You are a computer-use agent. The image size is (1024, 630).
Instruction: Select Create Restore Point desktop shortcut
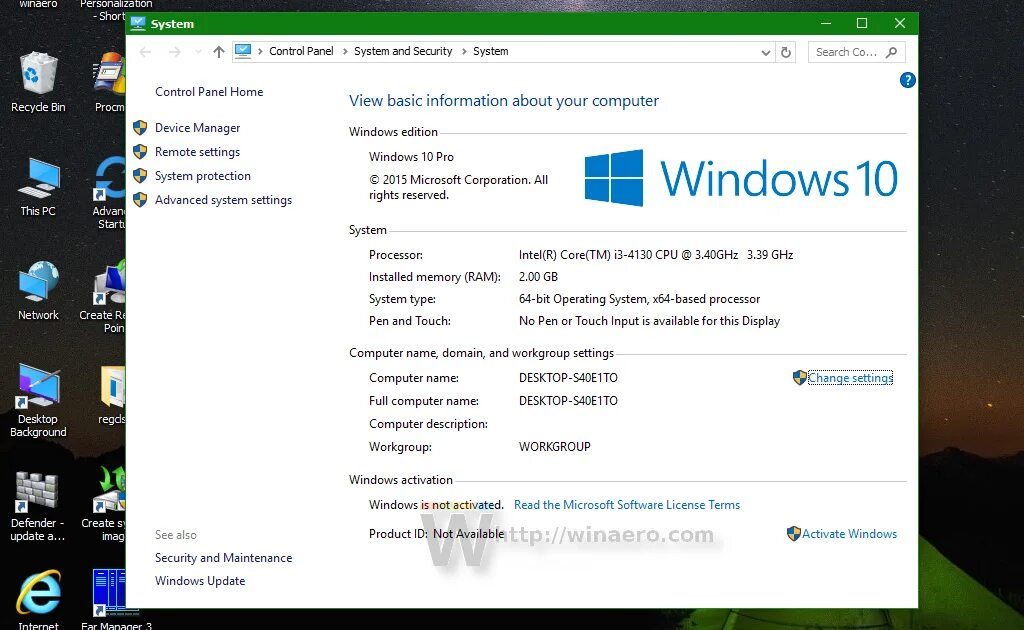104,296
